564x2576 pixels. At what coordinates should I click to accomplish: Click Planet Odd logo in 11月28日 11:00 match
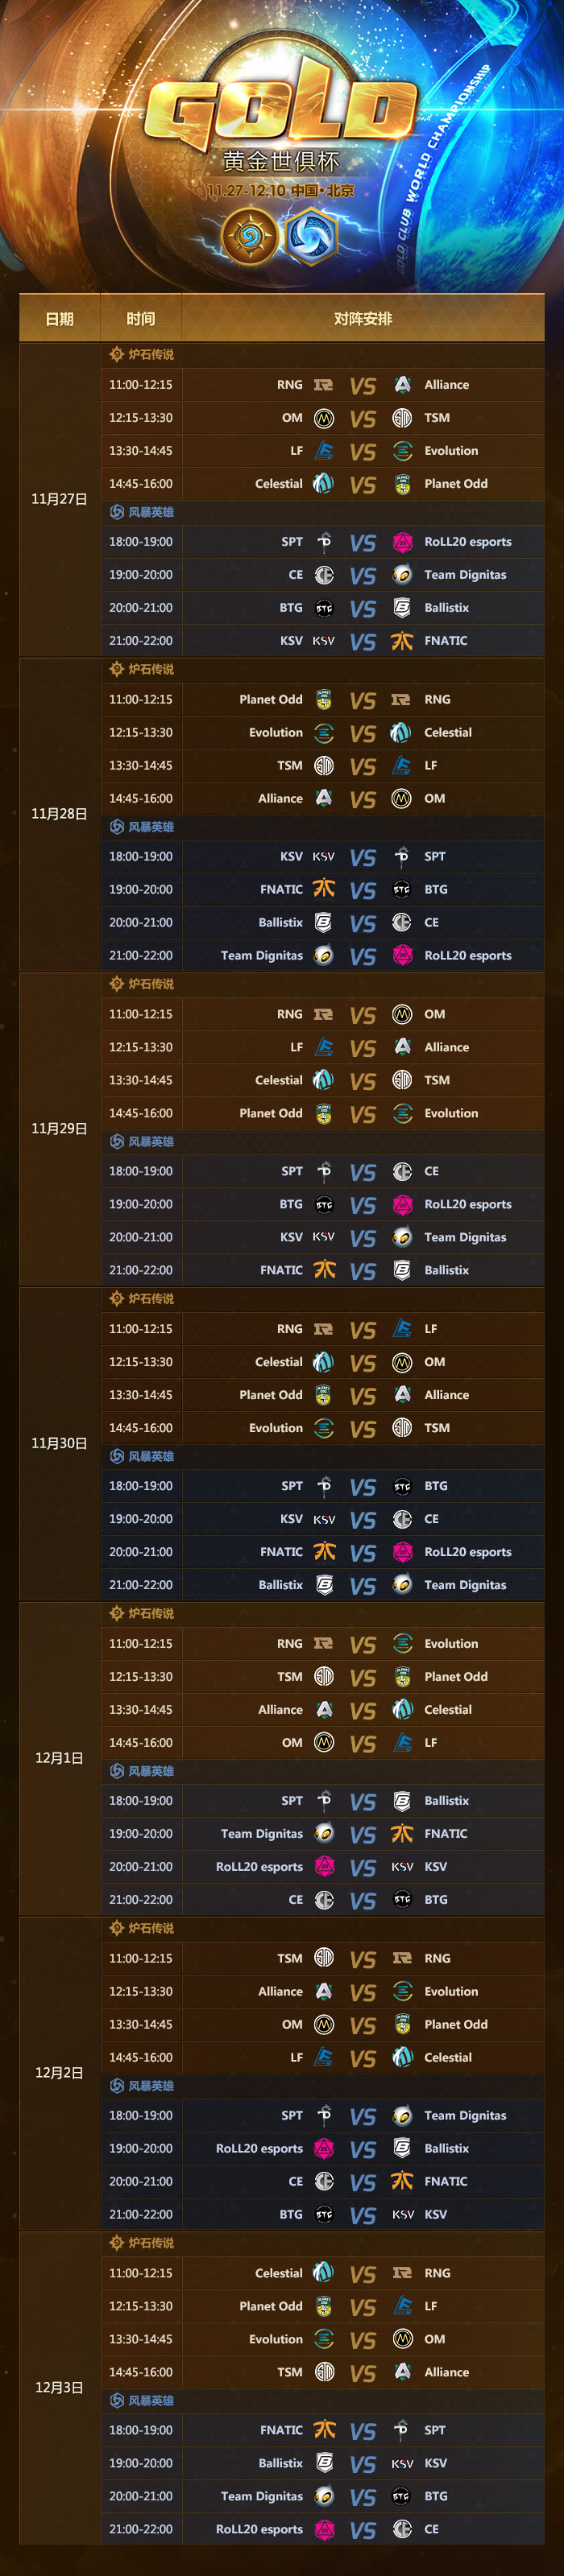(323, 700)
